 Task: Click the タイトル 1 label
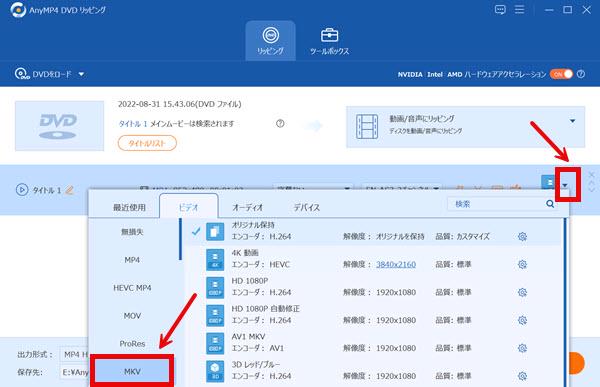pyautogui.click(x=47, y=190)
